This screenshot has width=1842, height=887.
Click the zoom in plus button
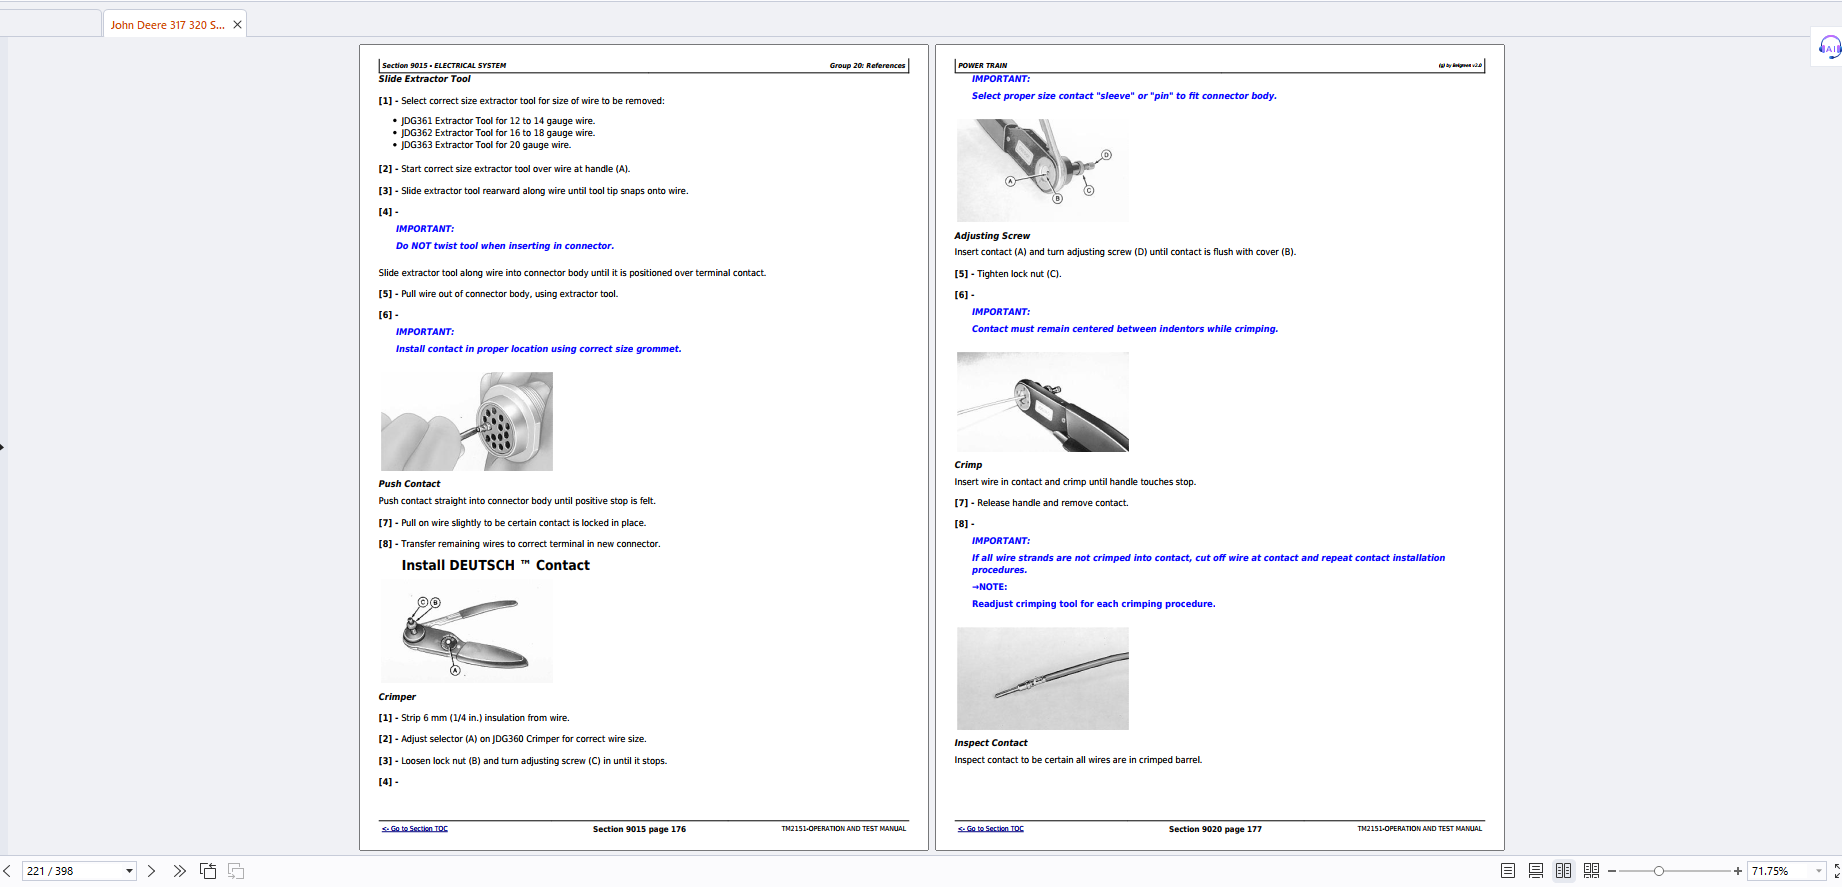(1738, 871)
